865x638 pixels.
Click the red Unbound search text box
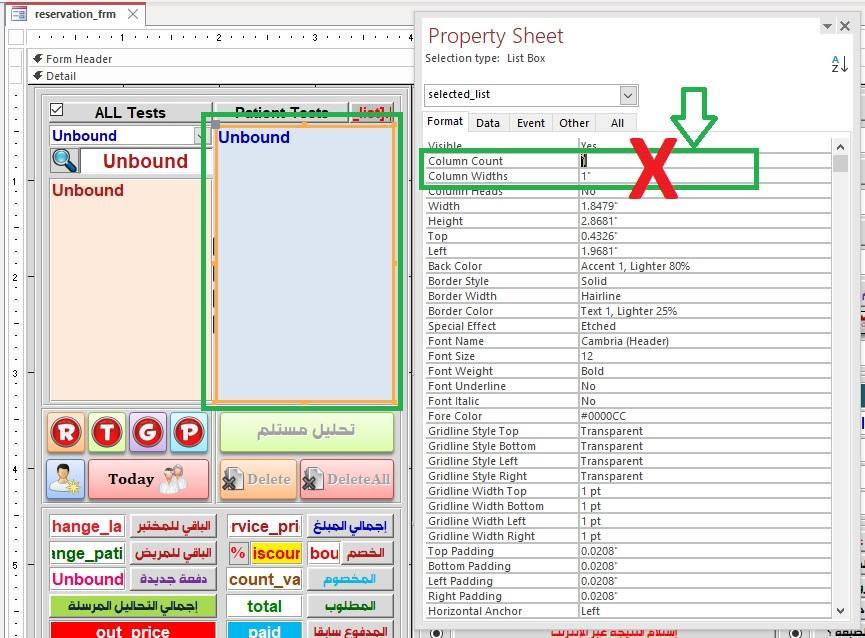coord(145,161)
